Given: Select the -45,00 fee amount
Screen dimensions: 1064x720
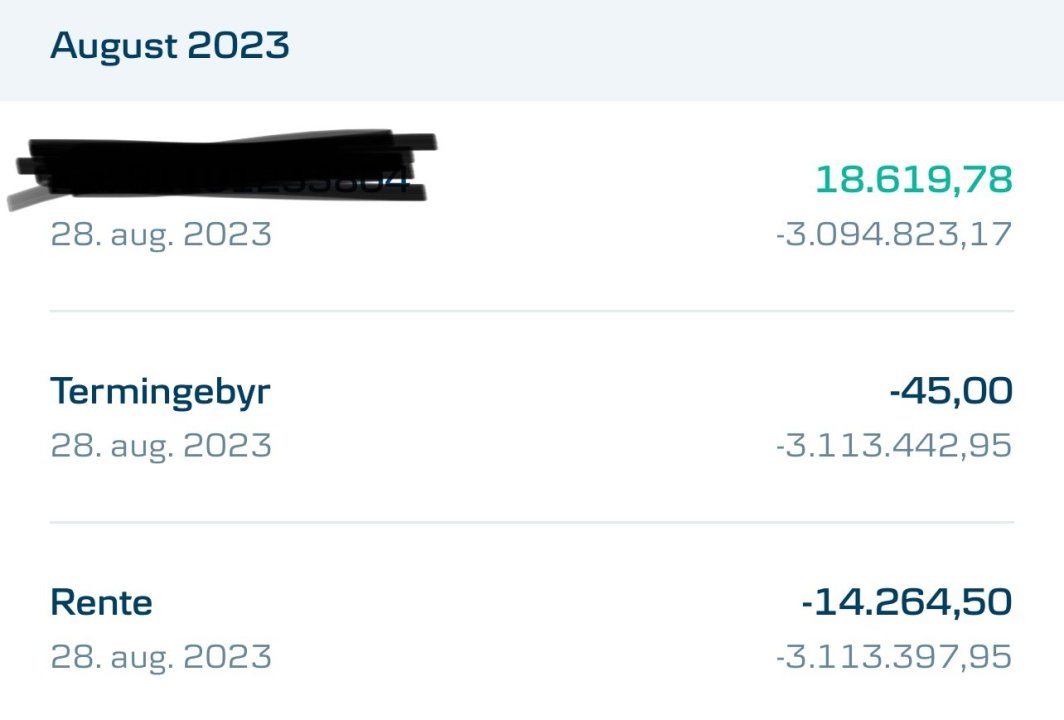Looking at the screenshot, I should tap(950, 392).
